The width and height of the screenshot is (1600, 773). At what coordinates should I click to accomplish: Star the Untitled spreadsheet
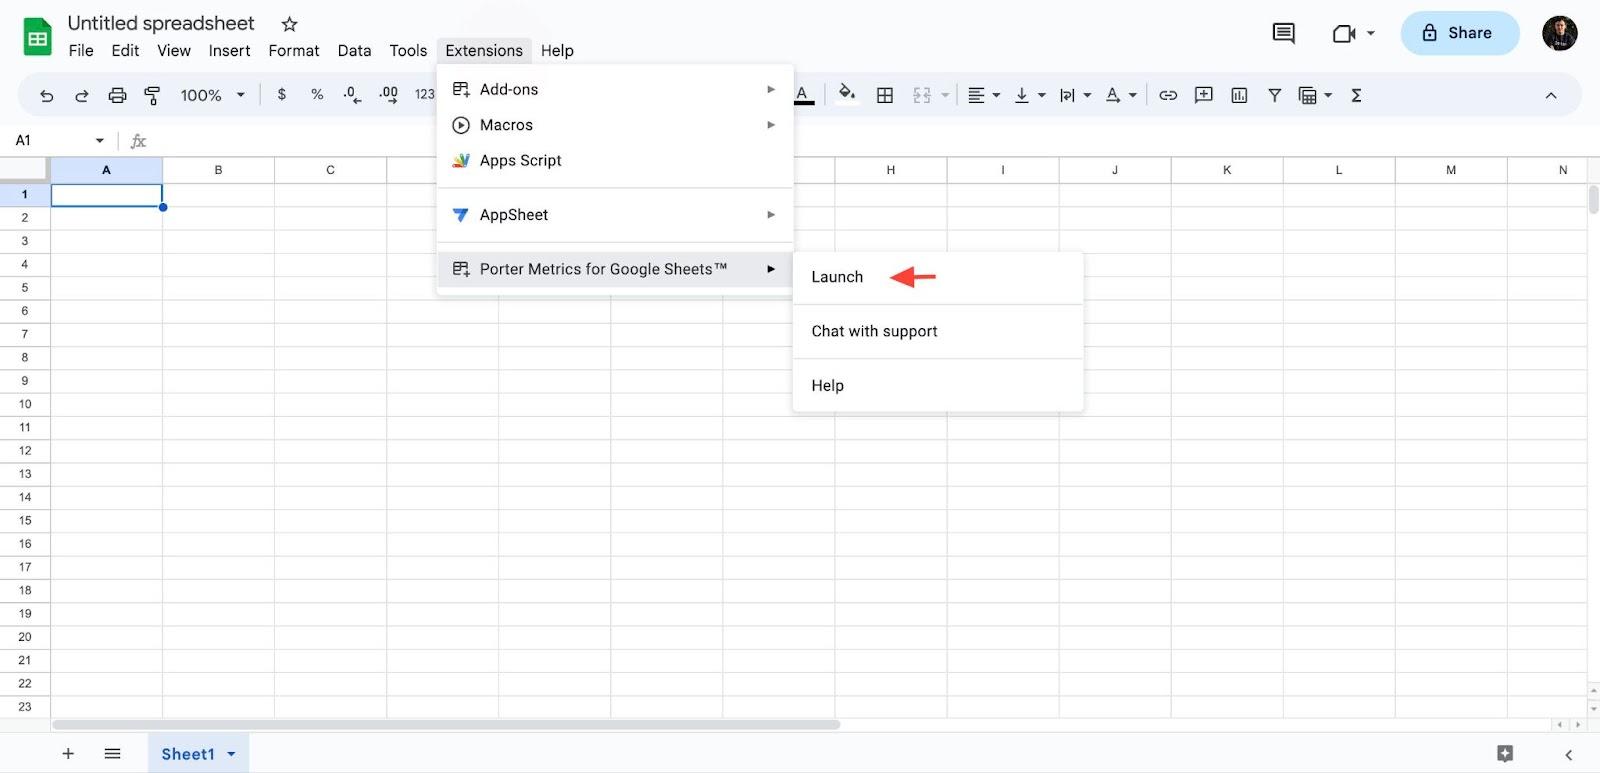289,23
